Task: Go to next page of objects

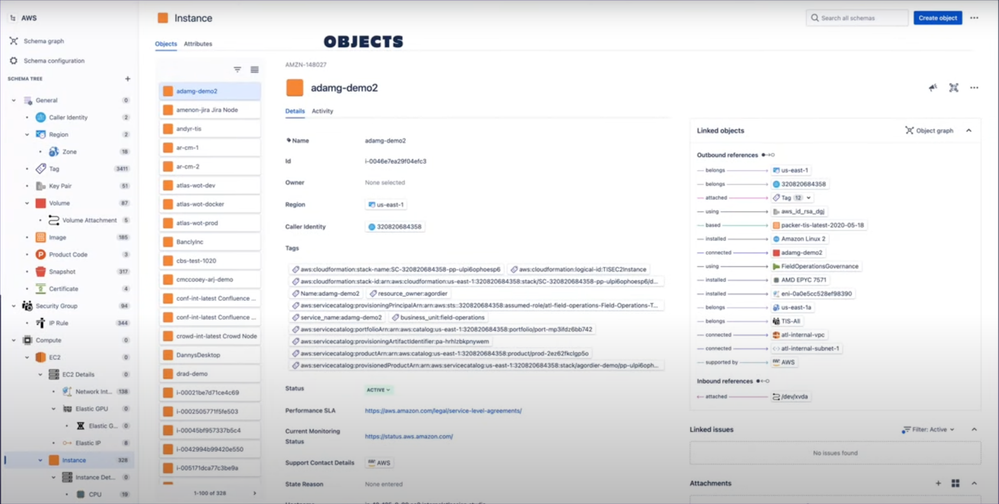Action: click(x=254, y=493)
